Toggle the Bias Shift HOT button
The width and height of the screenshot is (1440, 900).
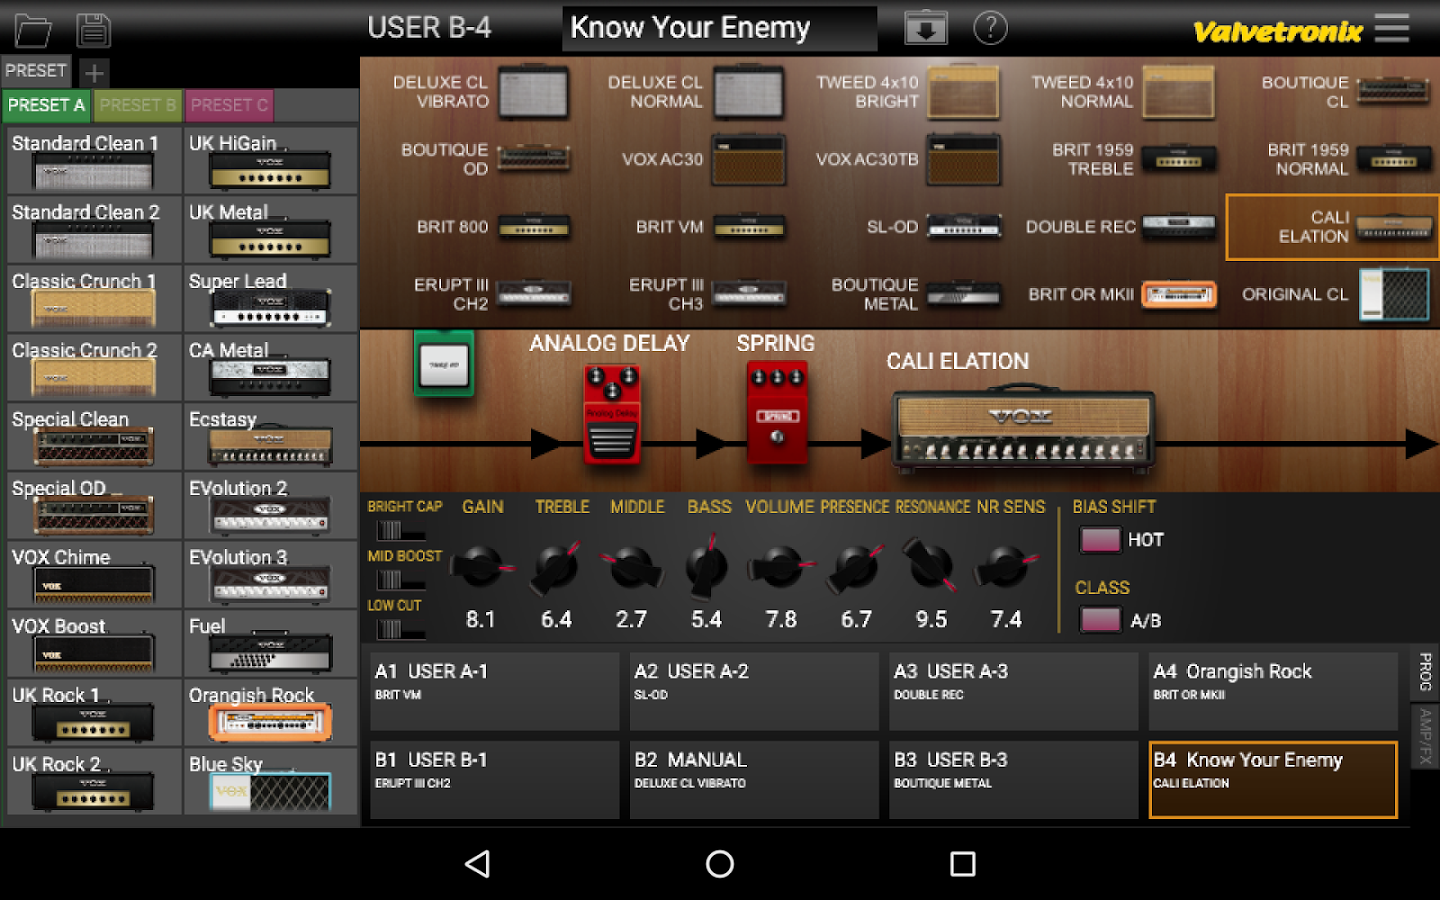[x=1100, y=540]
